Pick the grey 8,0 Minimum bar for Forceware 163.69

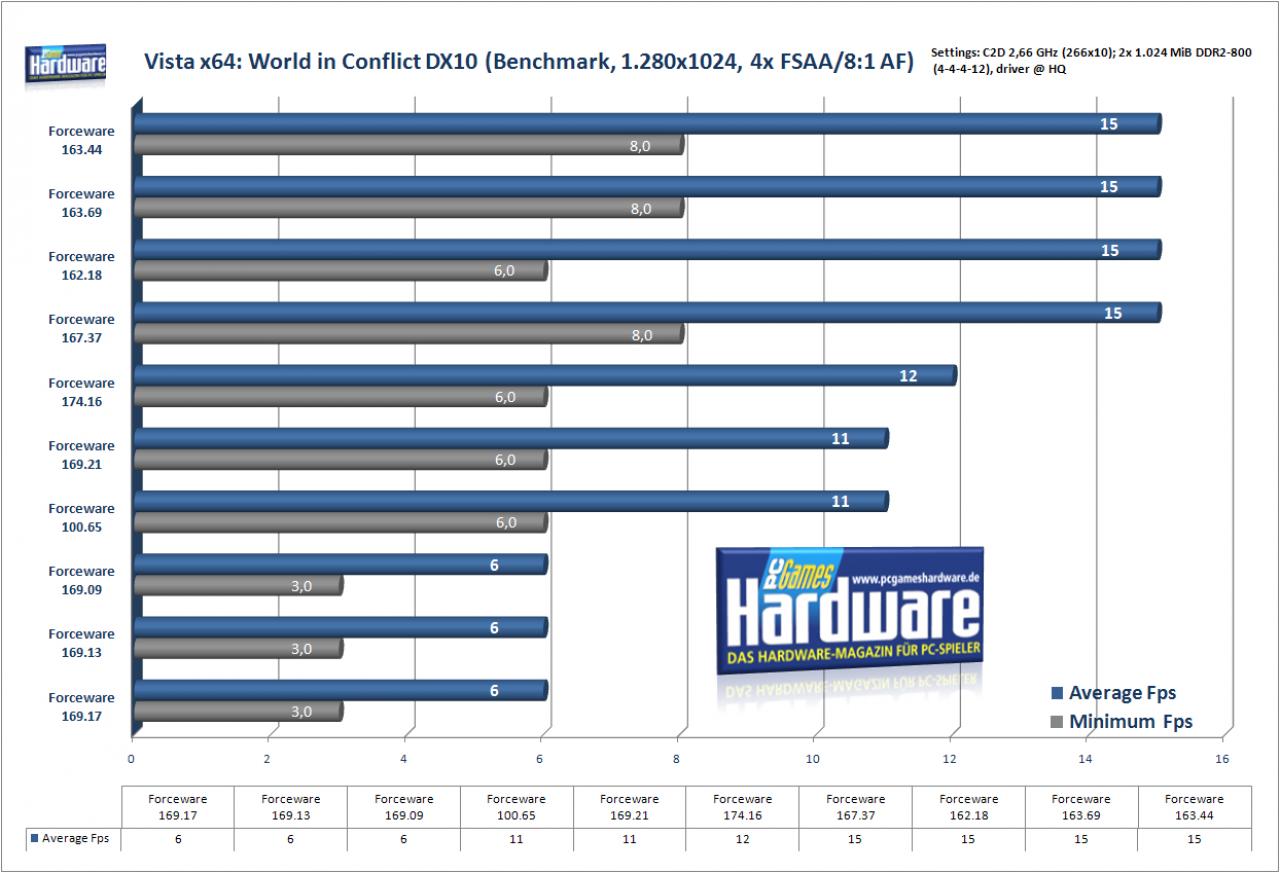(409, 208)
